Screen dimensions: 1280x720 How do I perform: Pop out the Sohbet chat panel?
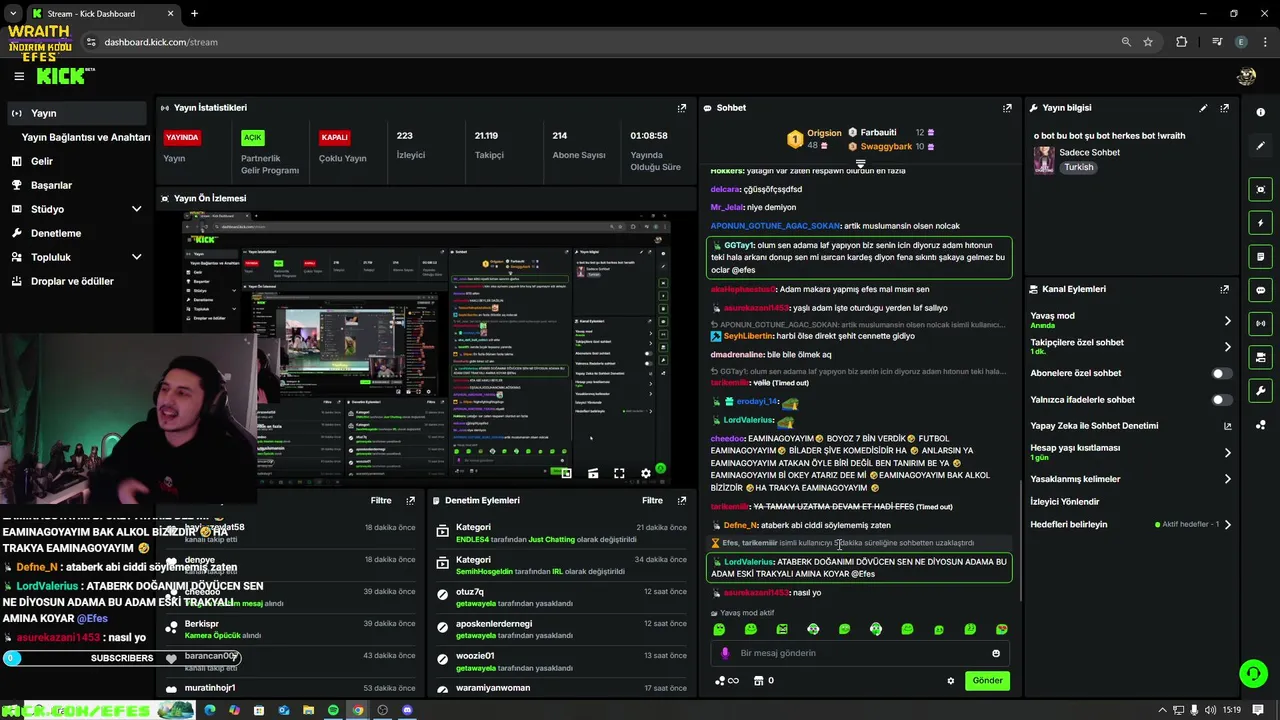click(x=1007, y=108)
